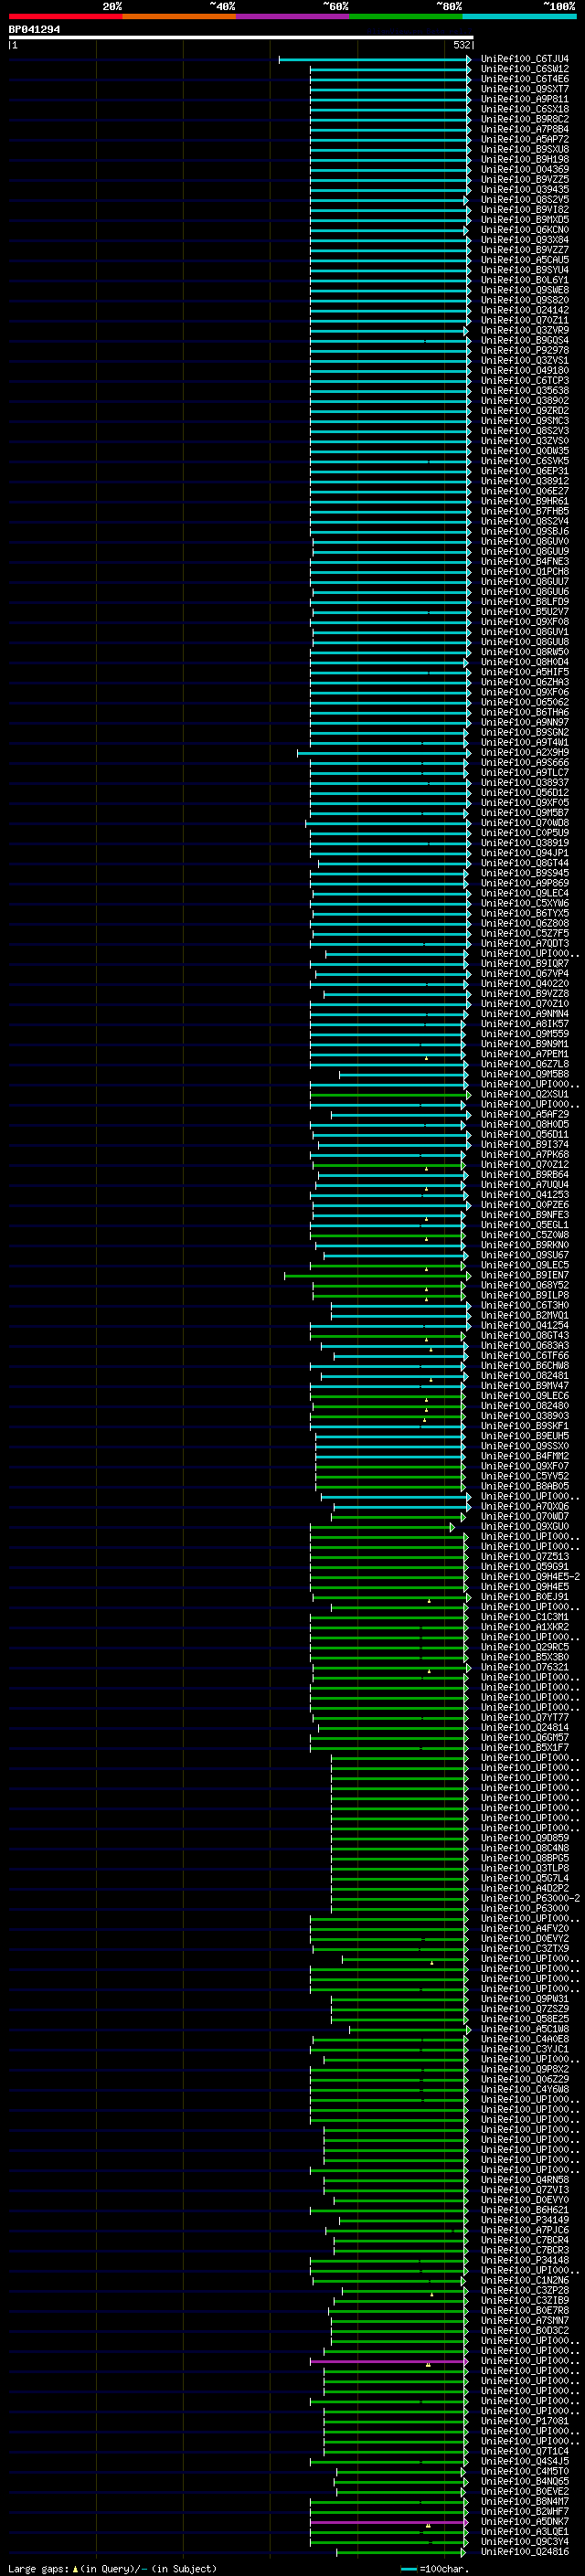This screenshot has height=2576, width=585.
Task: Click the purple ~60% identity legend segment
Action: click(293, 16)
